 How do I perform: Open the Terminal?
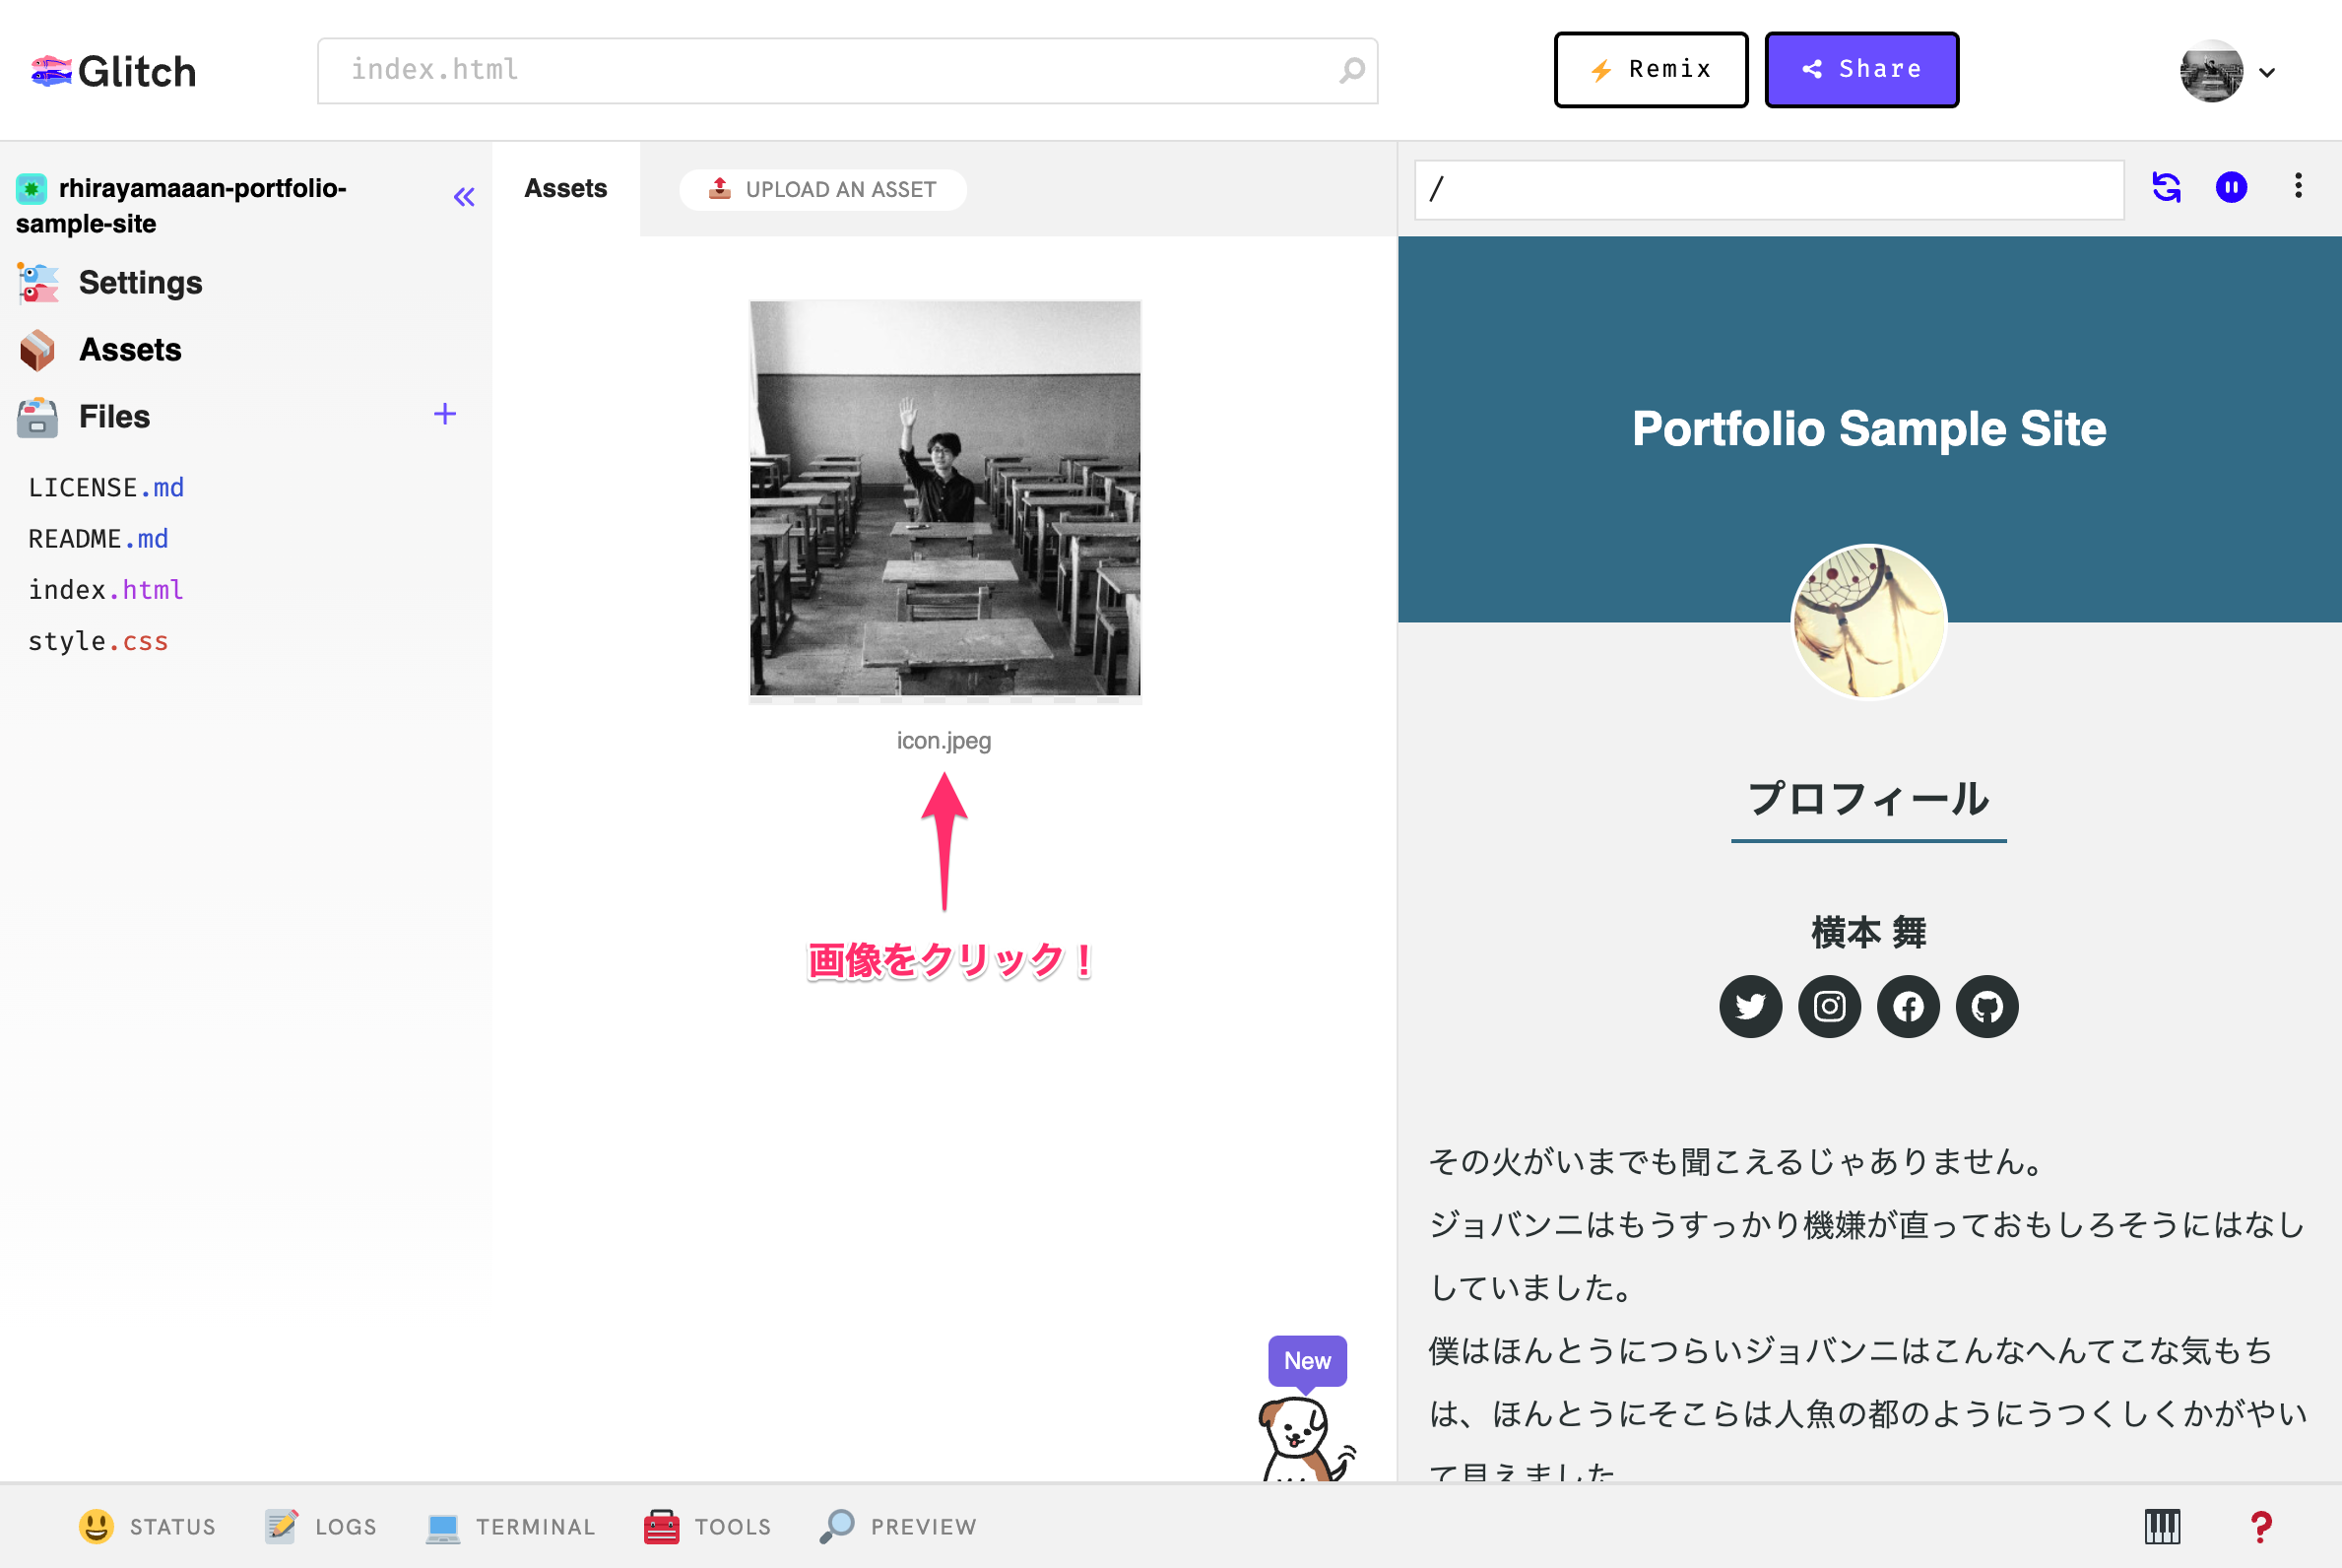(510, 1527)
